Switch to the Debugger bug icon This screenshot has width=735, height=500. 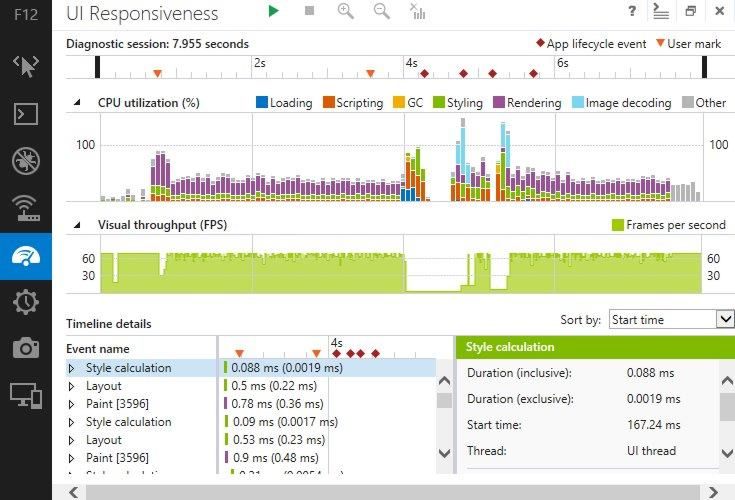pos(25,161)
